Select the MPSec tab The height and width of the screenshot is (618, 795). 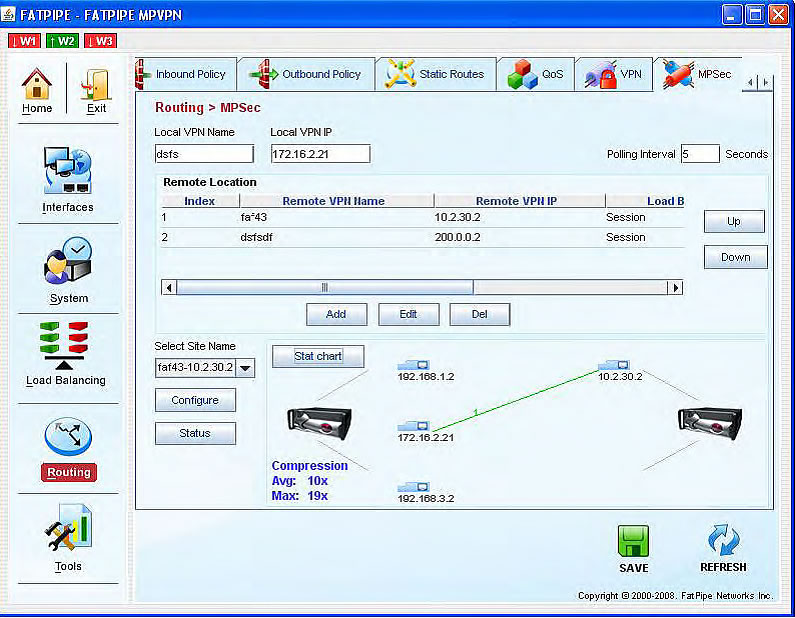pyautogui.click(x=697, y=74)
